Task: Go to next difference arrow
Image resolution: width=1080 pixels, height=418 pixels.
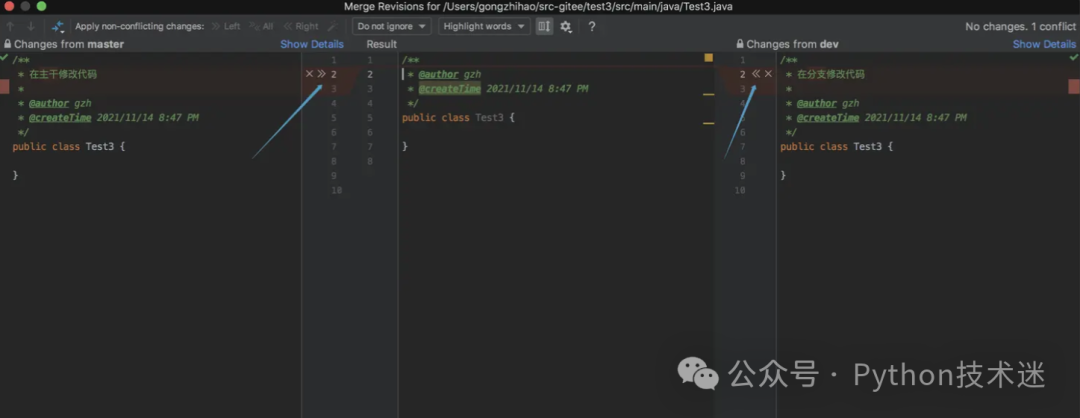Action: tap(31, 26)
